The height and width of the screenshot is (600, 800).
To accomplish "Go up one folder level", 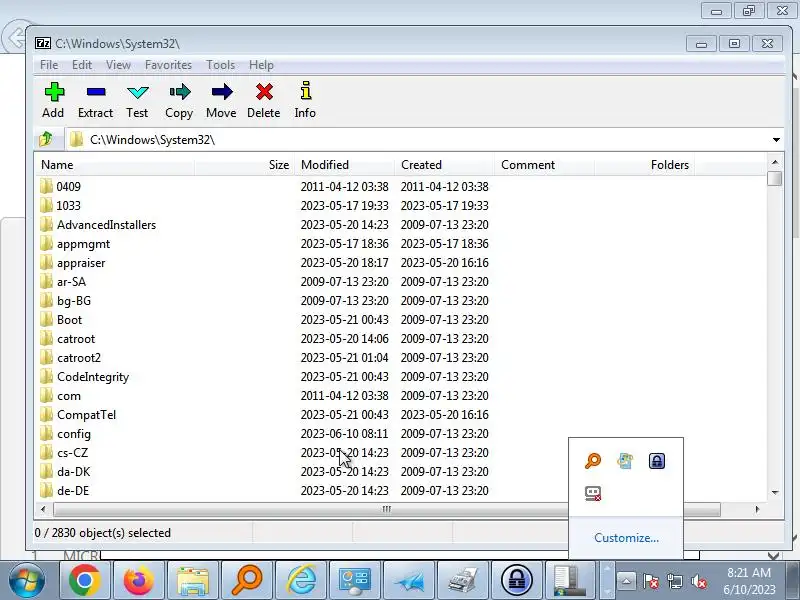I will coord(46,139).
